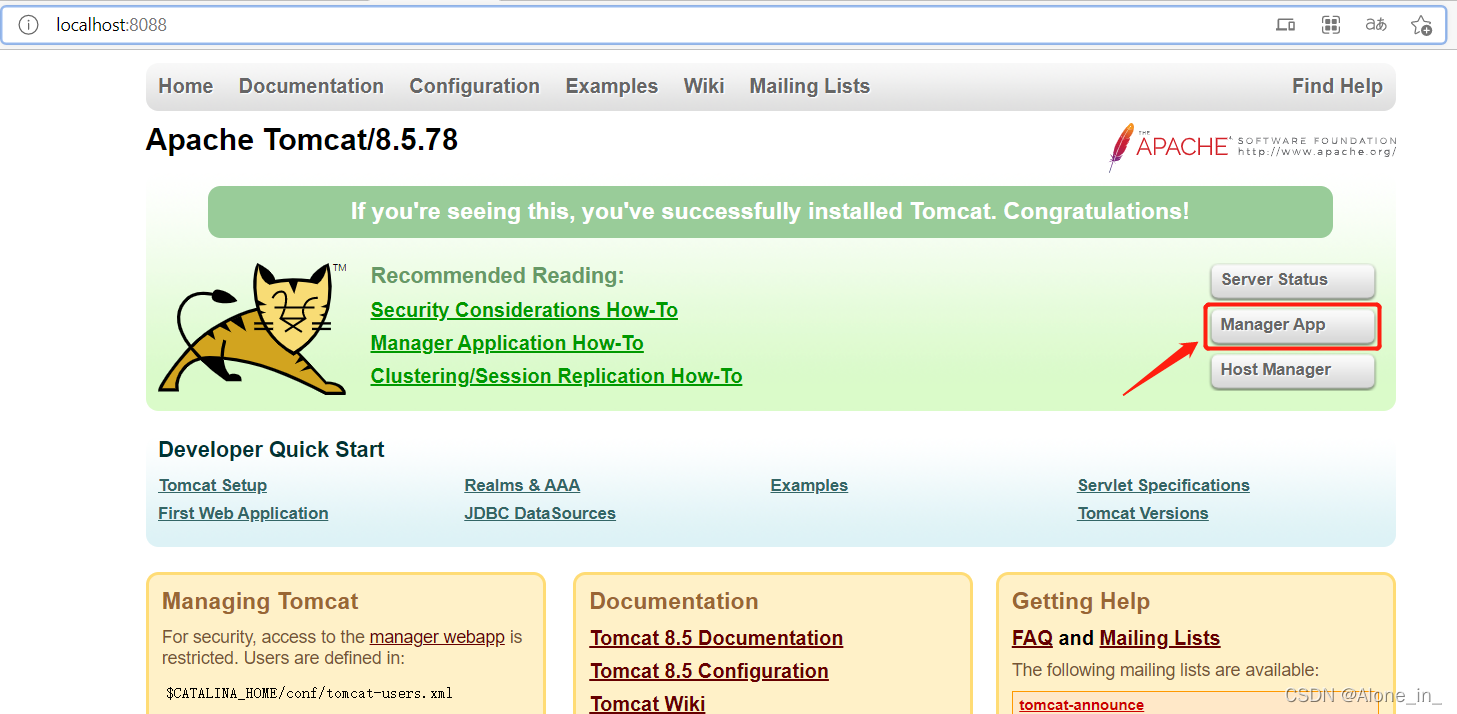1457x714 pixels.
Task: Click the $CATALINA_HOME/conf/tomcat-users.xml path text
Action: tap(310, 692)
